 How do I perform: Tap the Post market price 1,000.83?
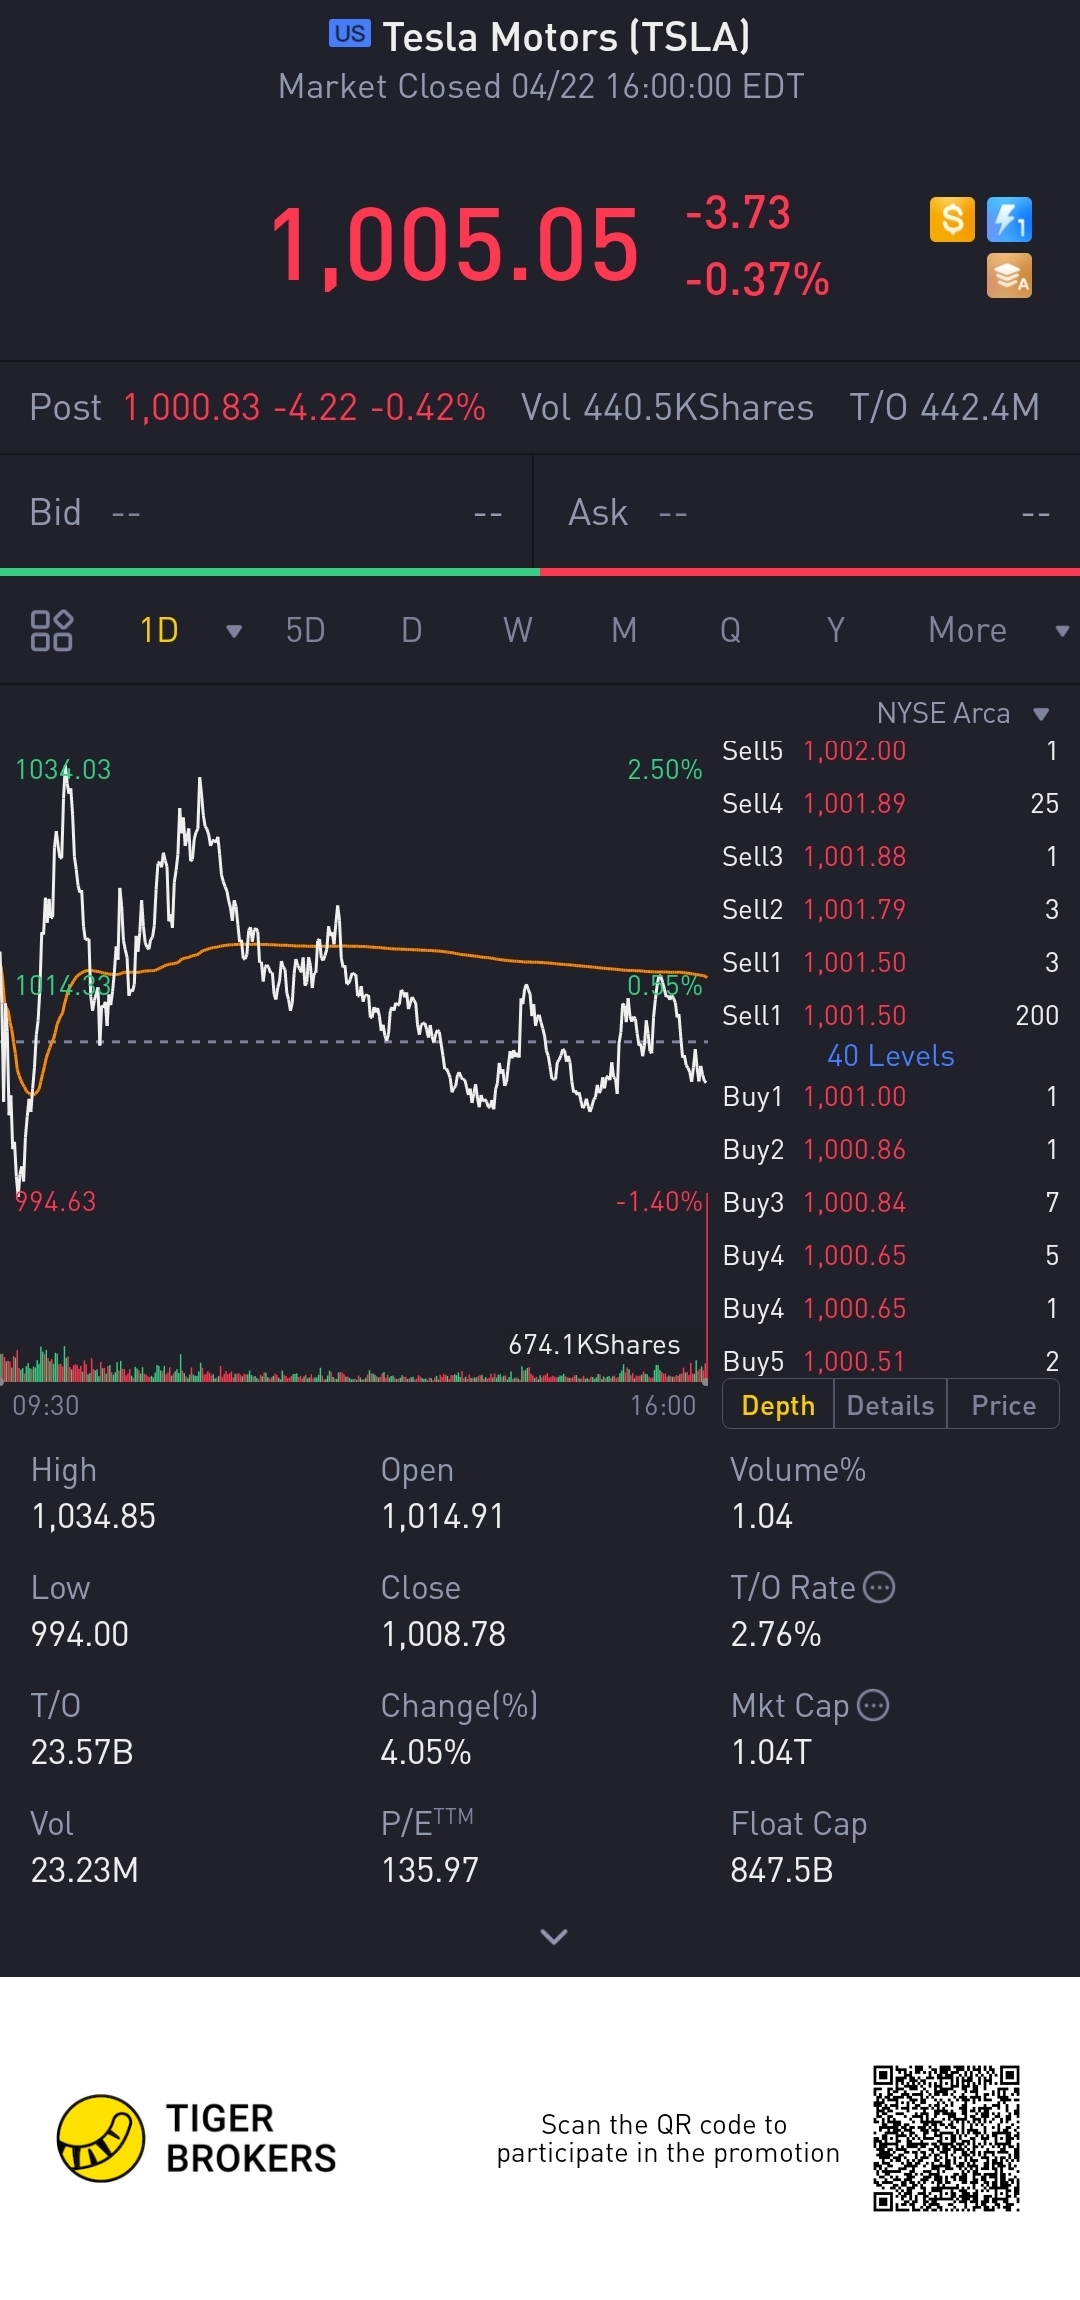click(192, 407)
